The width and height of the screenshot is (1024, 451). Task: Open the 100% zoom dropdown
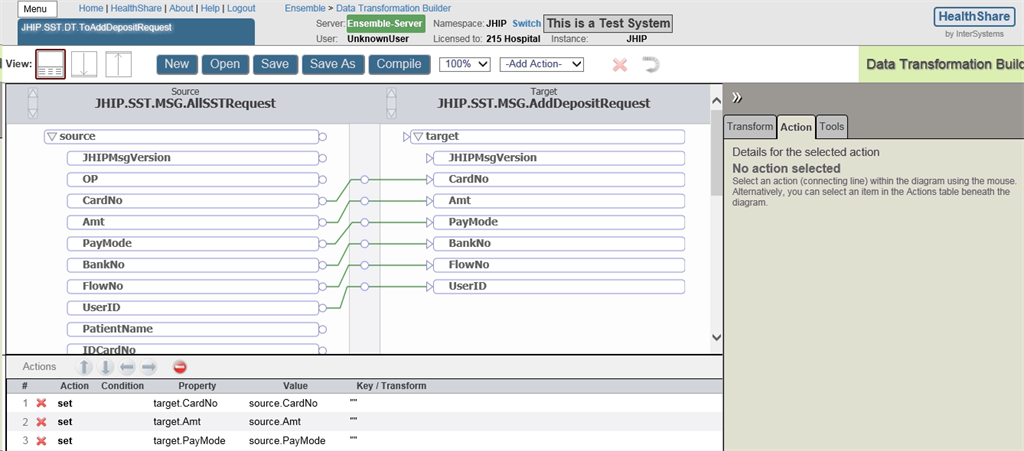click(x=465, y=64)
